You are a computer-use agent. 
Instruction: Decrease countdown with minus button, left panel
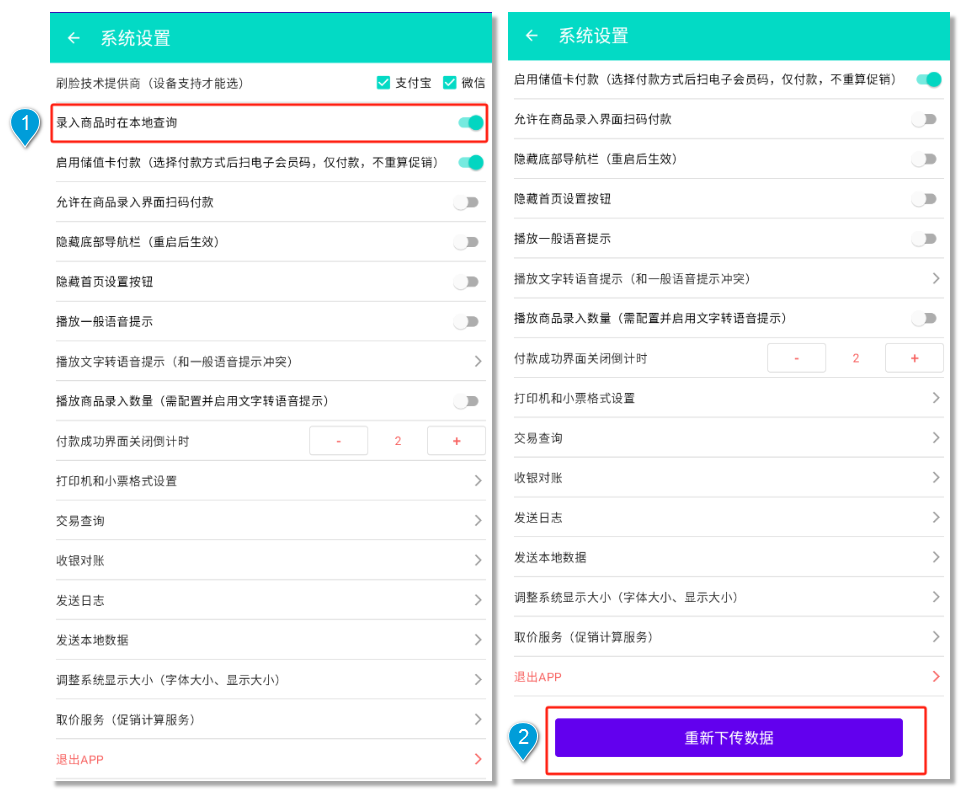[x=339, y=441]
